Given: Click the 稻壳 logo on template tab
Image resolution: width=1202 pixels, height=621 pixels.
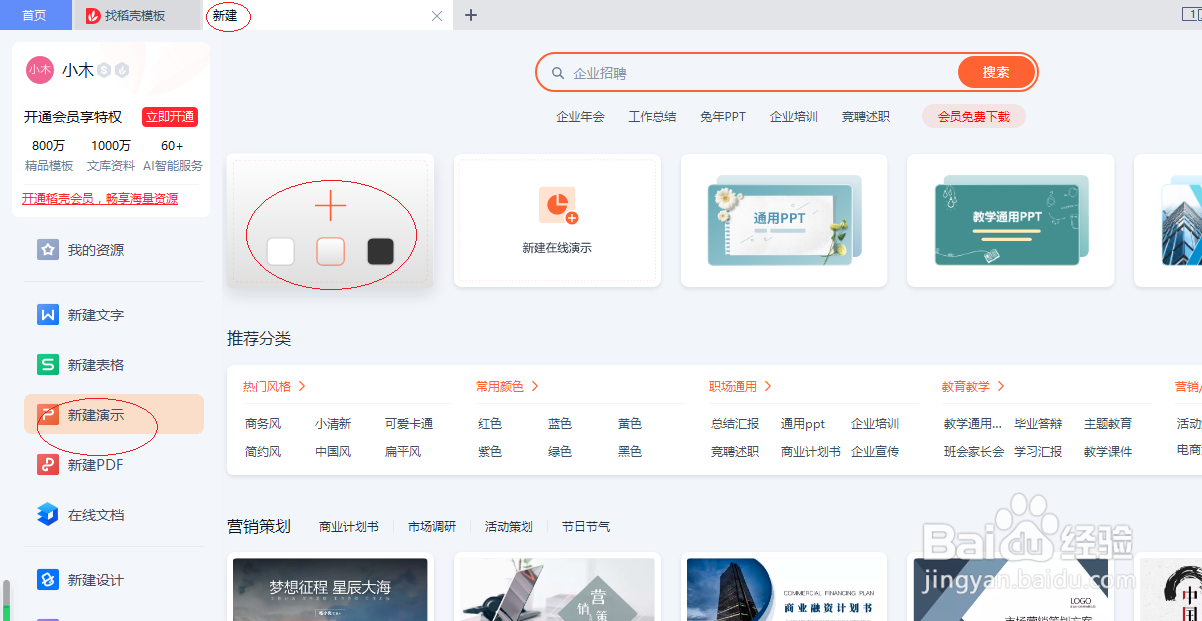Looking at the screenshot, I should click(93, 16).
